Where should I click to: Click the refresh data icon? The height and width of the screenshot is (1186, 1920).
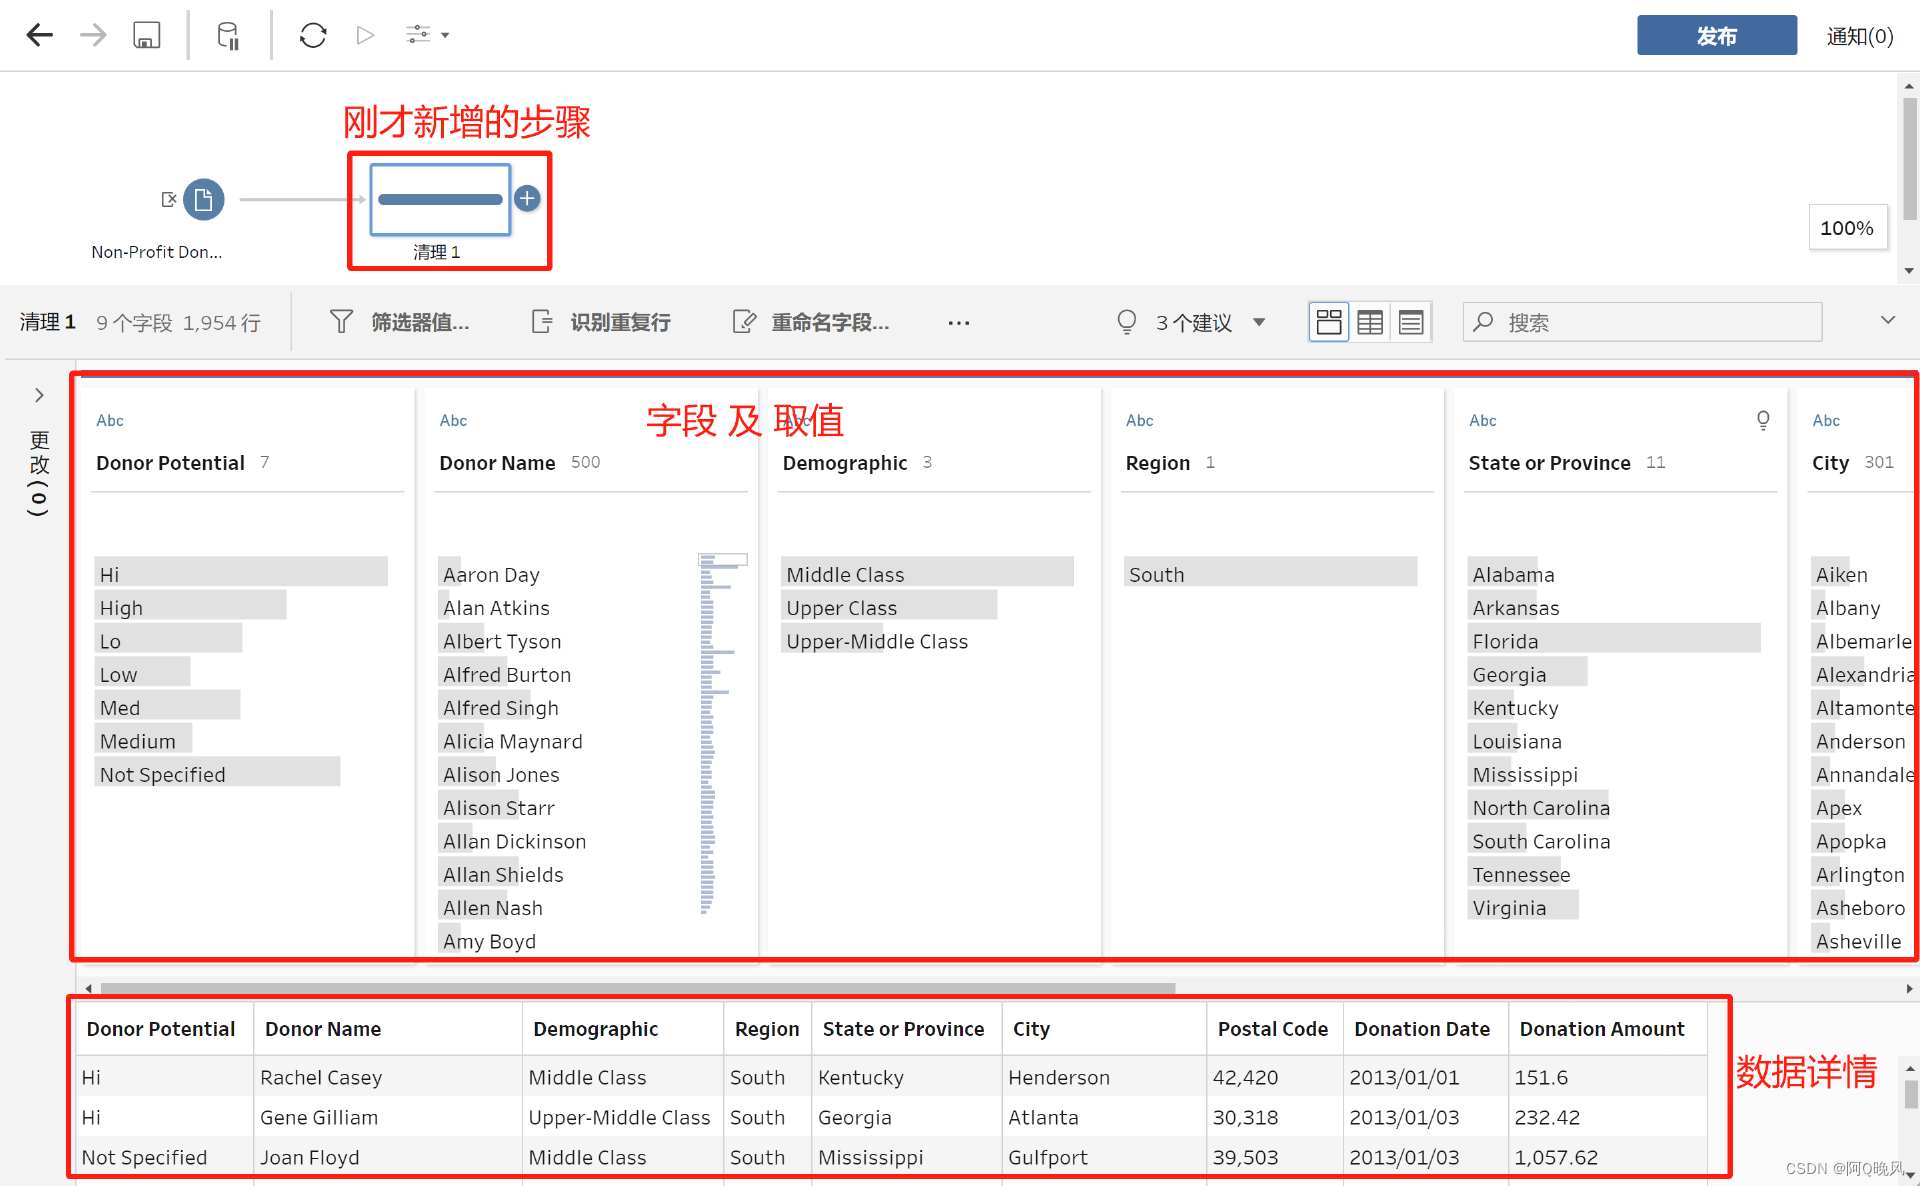pos(313,36)
